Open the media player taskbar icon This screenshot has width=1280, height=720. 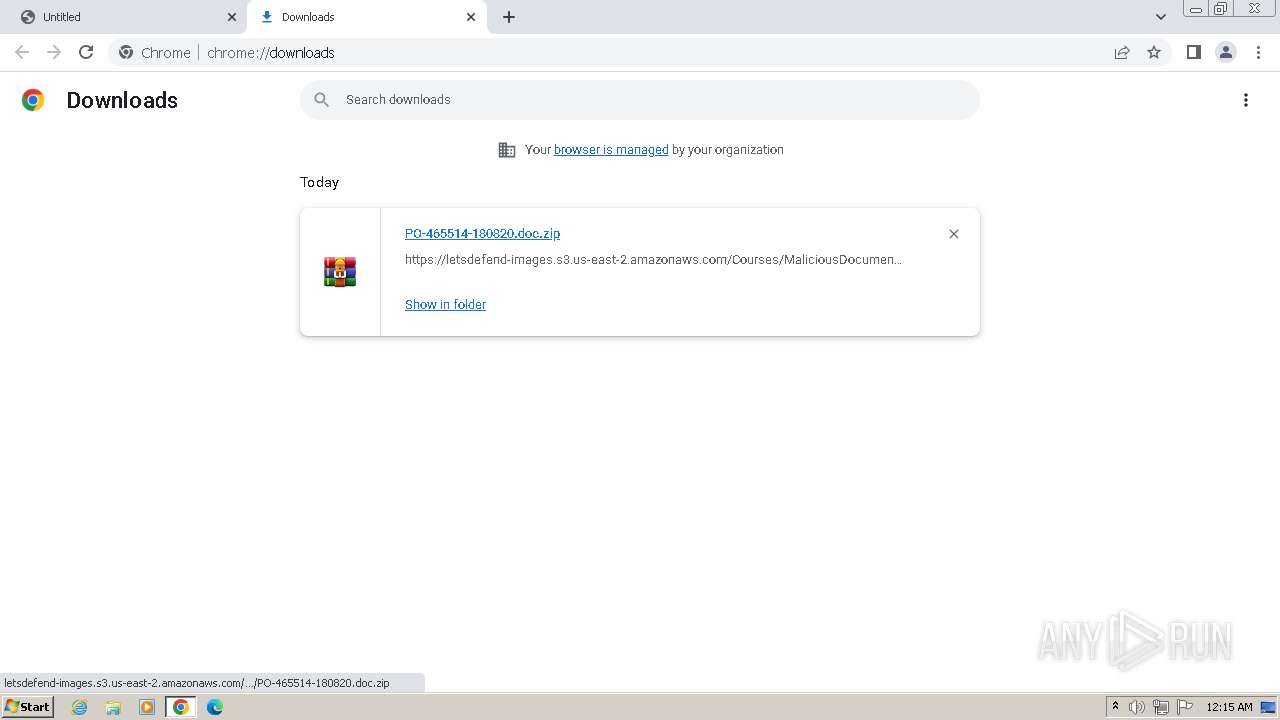[x=147, y=707]
